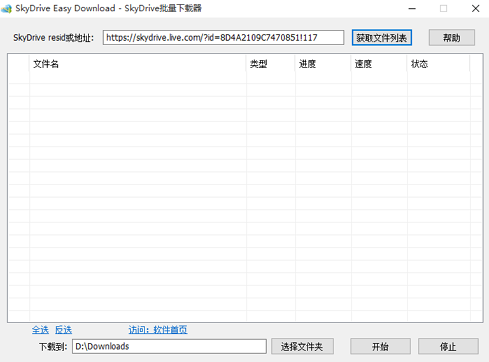
Task: Focus the 下载到 download path field
Action: [x=169, y=347]
